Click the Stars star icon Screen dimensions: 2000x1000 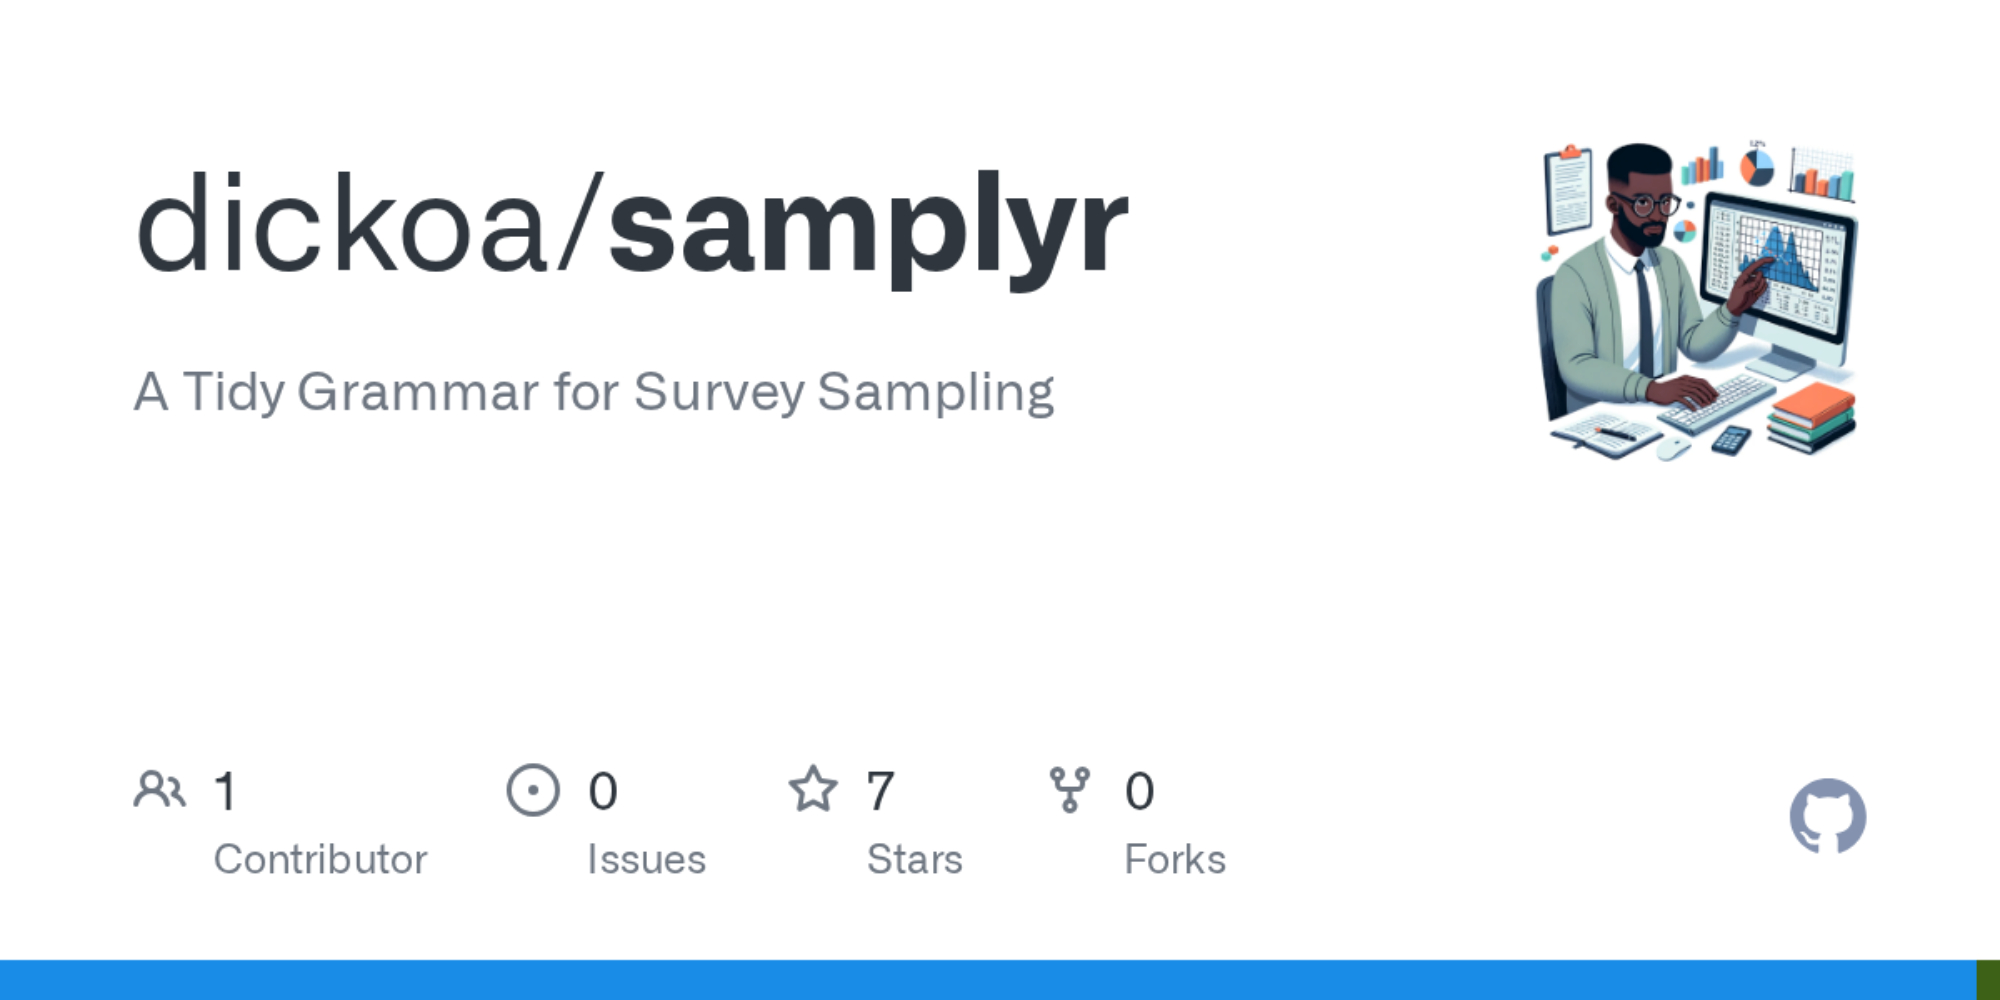(813, 790)
